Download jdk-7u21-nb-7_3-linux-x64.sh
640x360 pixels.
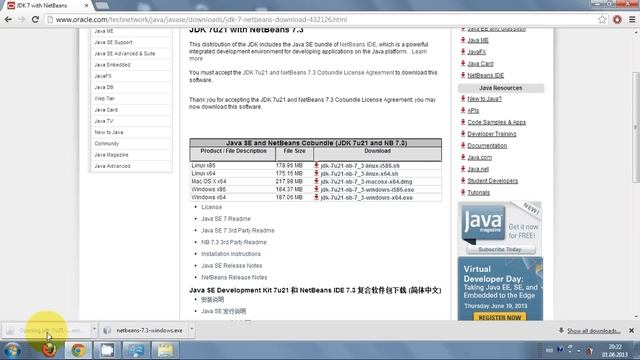tap(359, 173)
